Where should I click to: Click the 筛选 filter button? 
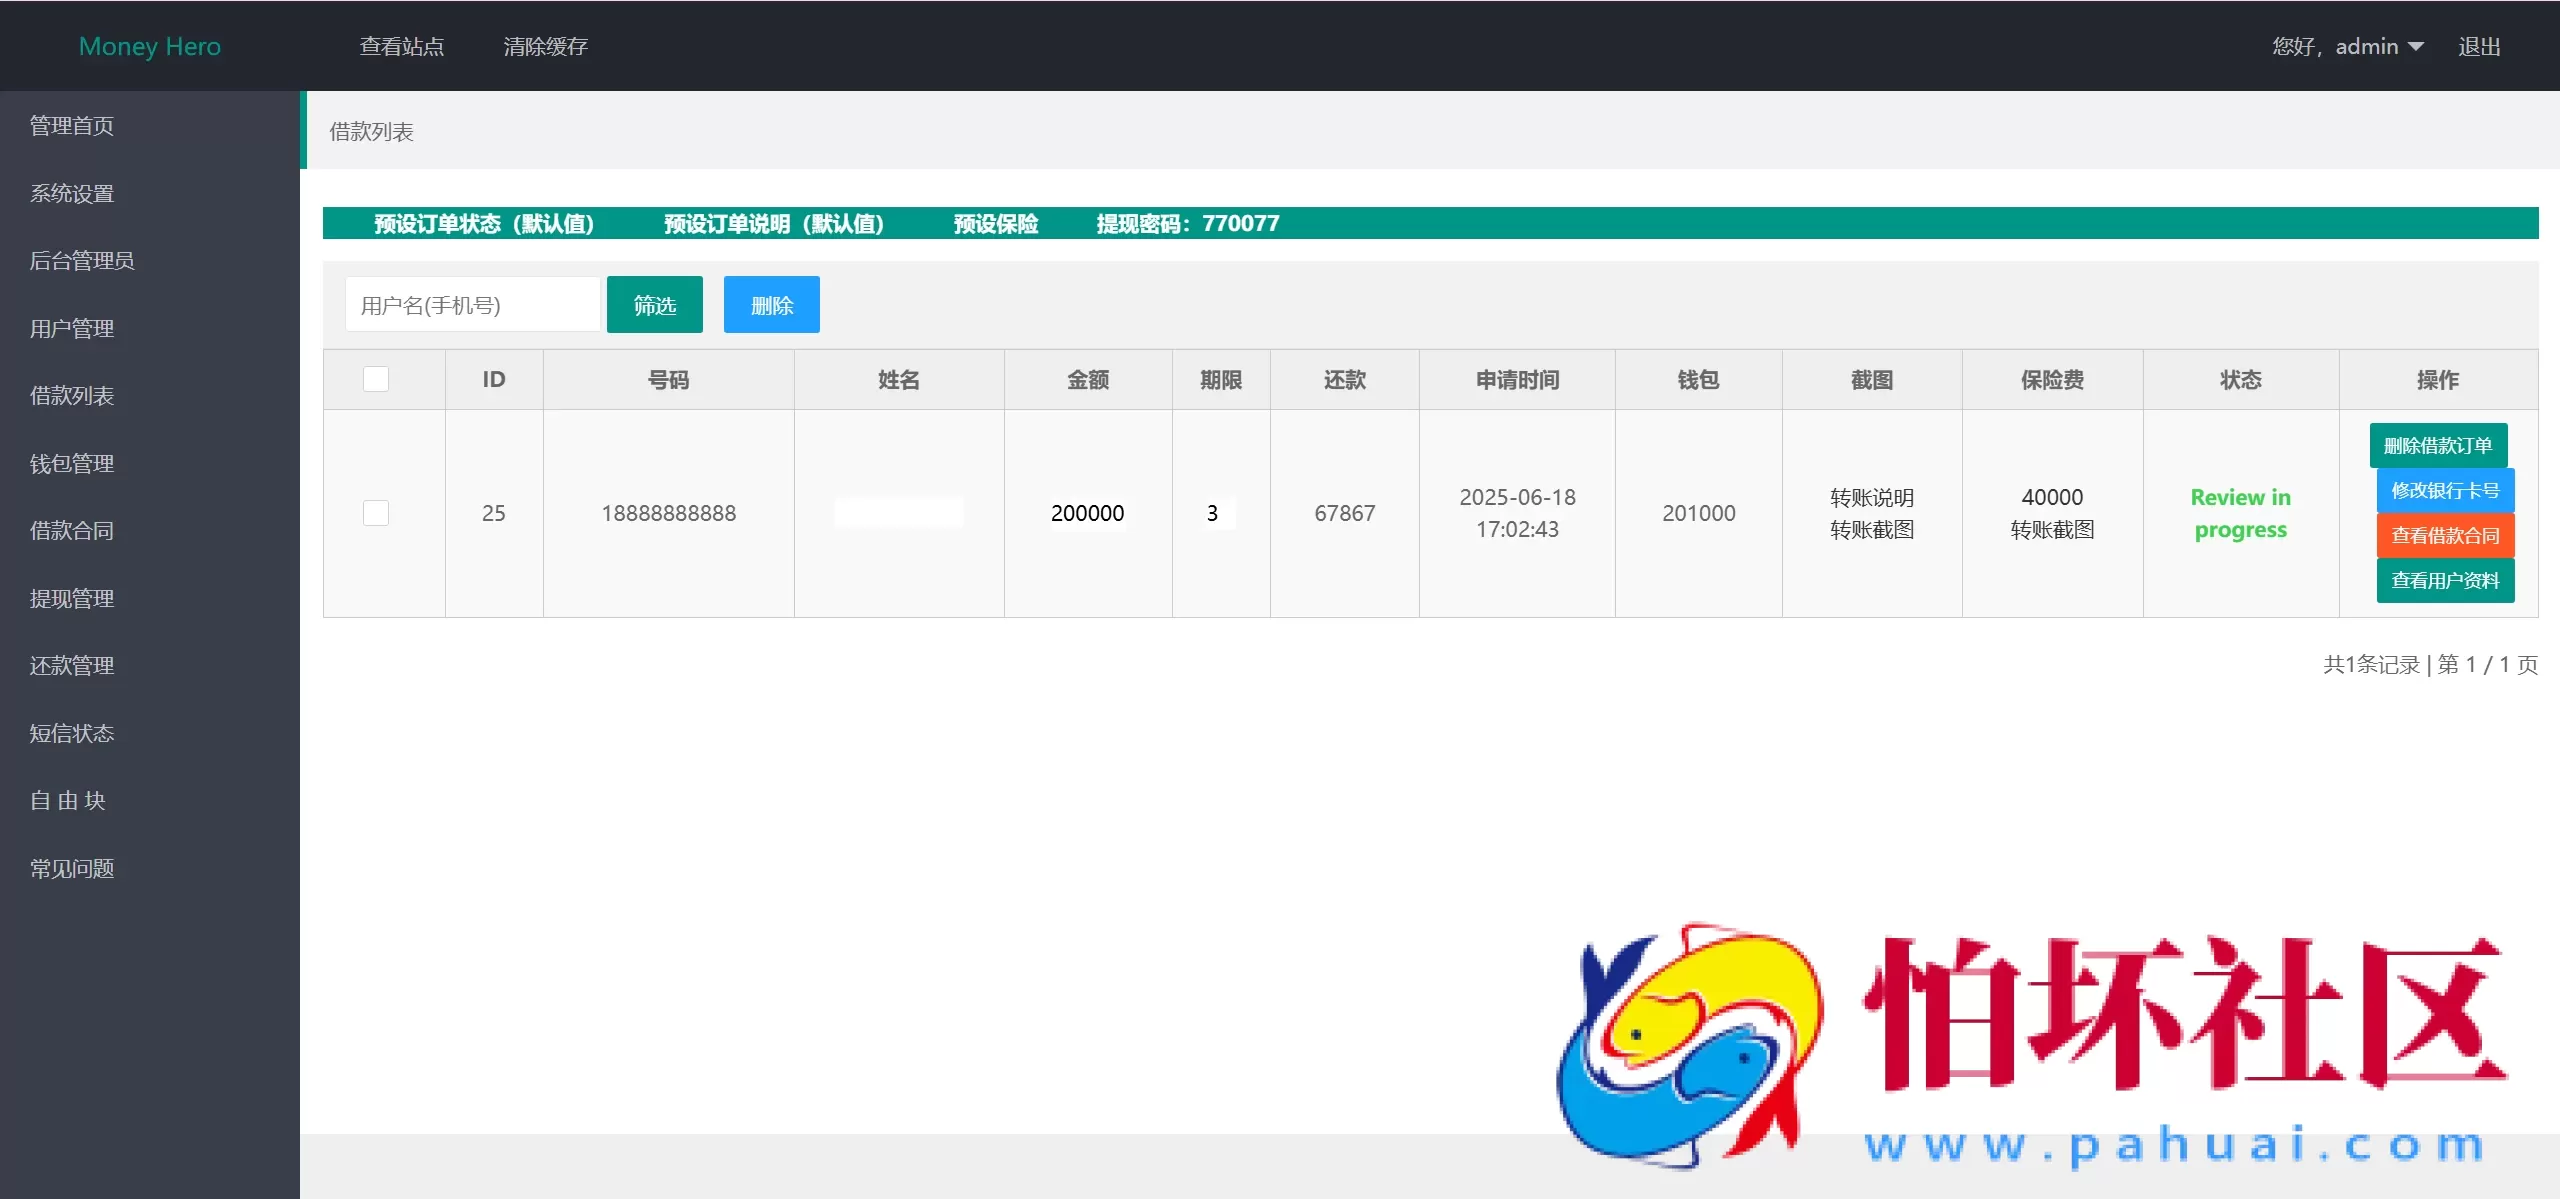(654, 304)
